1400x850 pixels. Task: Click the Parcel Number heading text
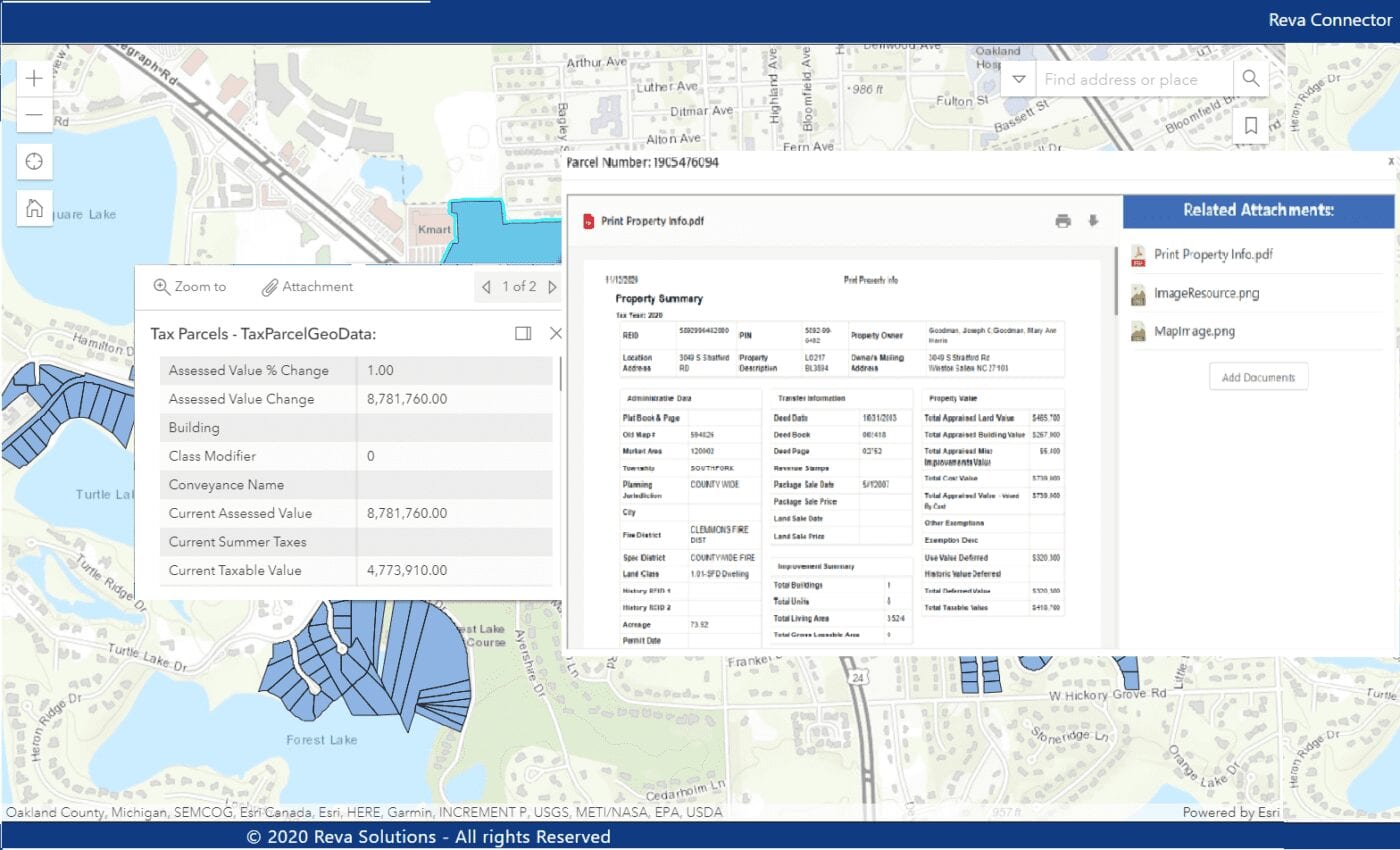pos(642,162)
